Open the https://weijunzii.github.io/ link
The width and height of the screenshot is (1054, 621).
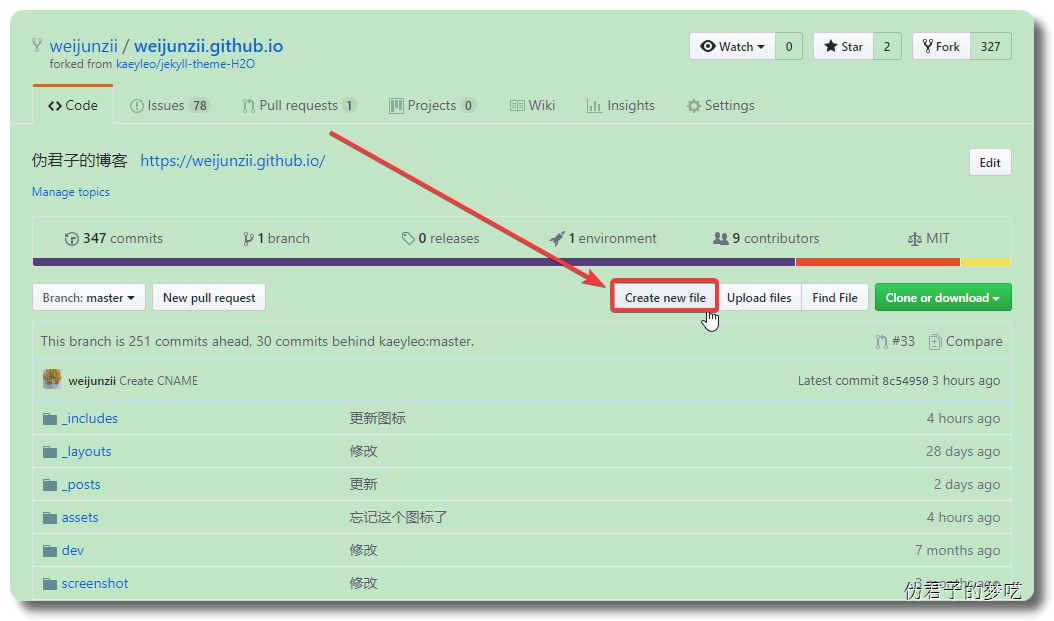[x=233, y=161]
